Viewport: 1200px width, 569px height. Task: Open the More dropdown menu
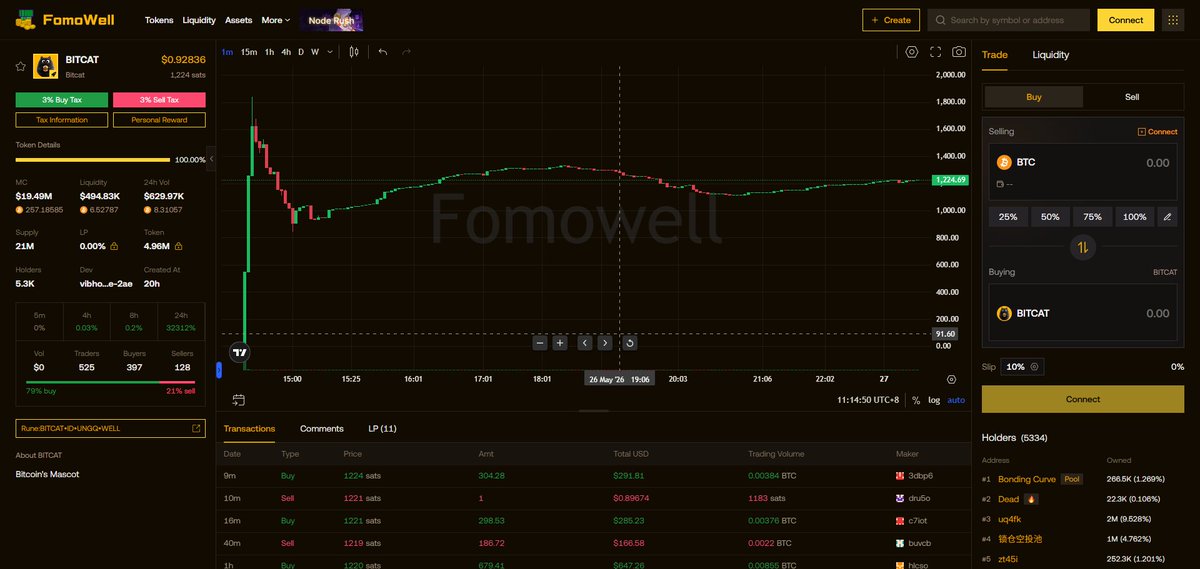click(x=275, y=20)
